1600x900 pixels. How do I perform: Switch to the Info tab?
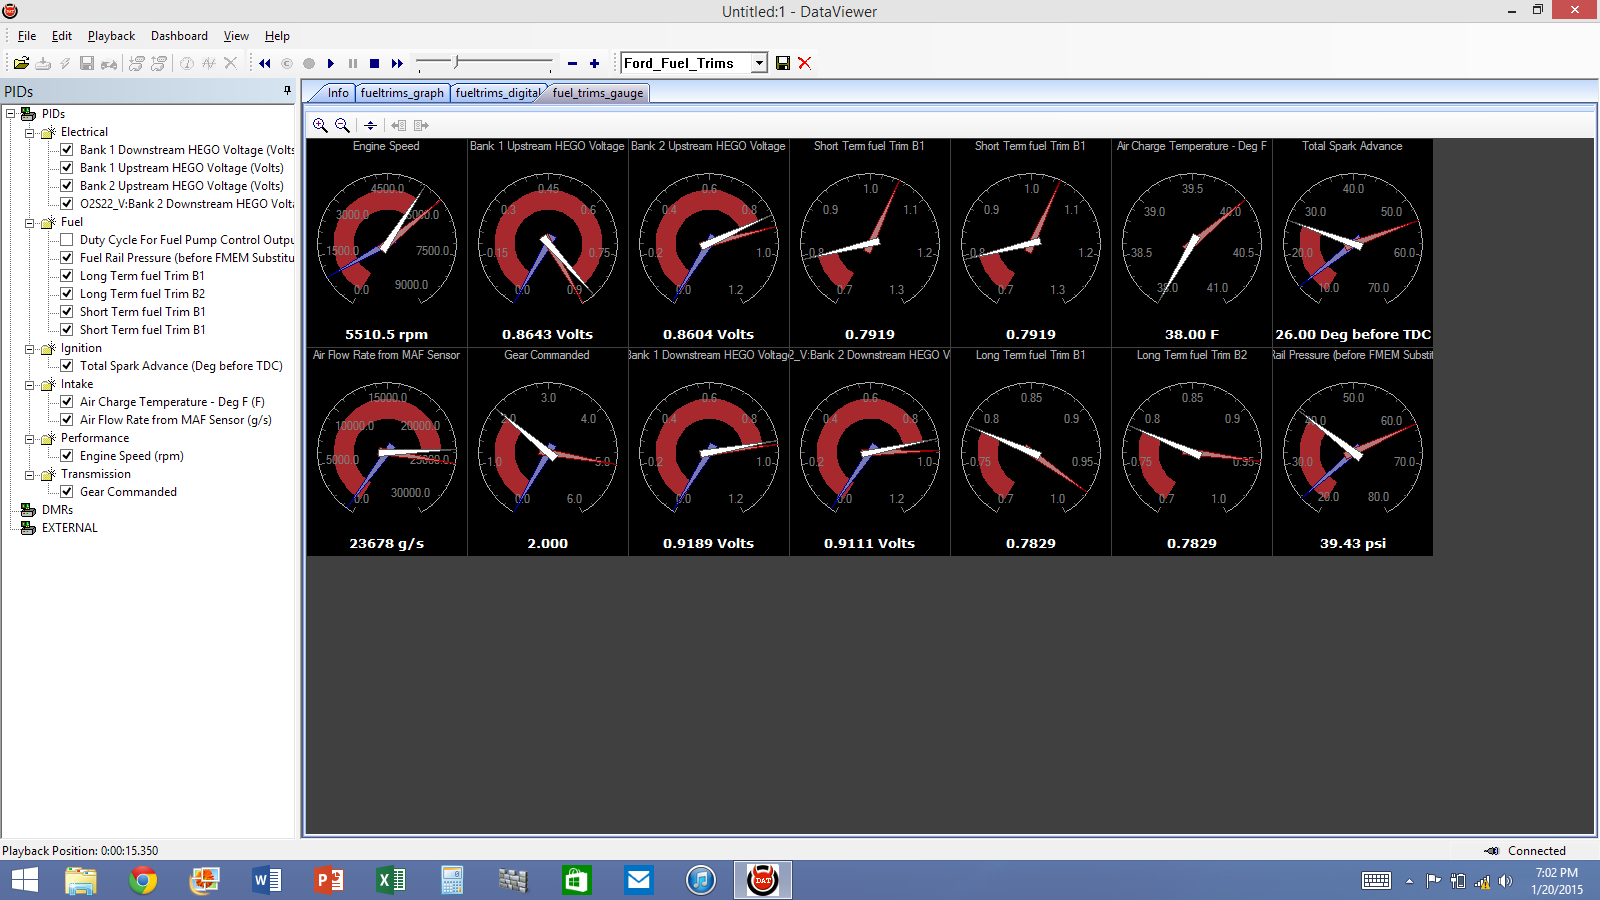[x=338, y=93]
